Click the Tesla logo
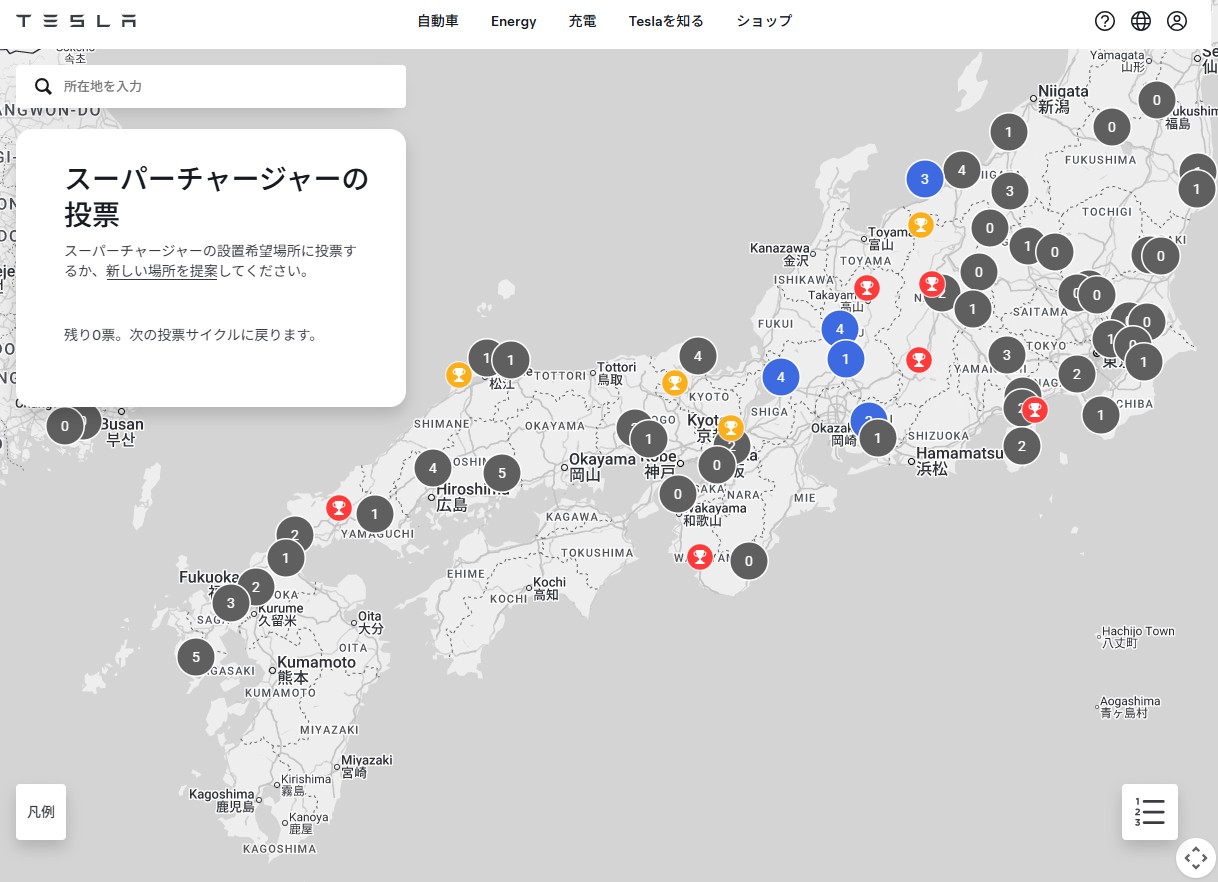The image size is (1218, 882). click(76, 21)
